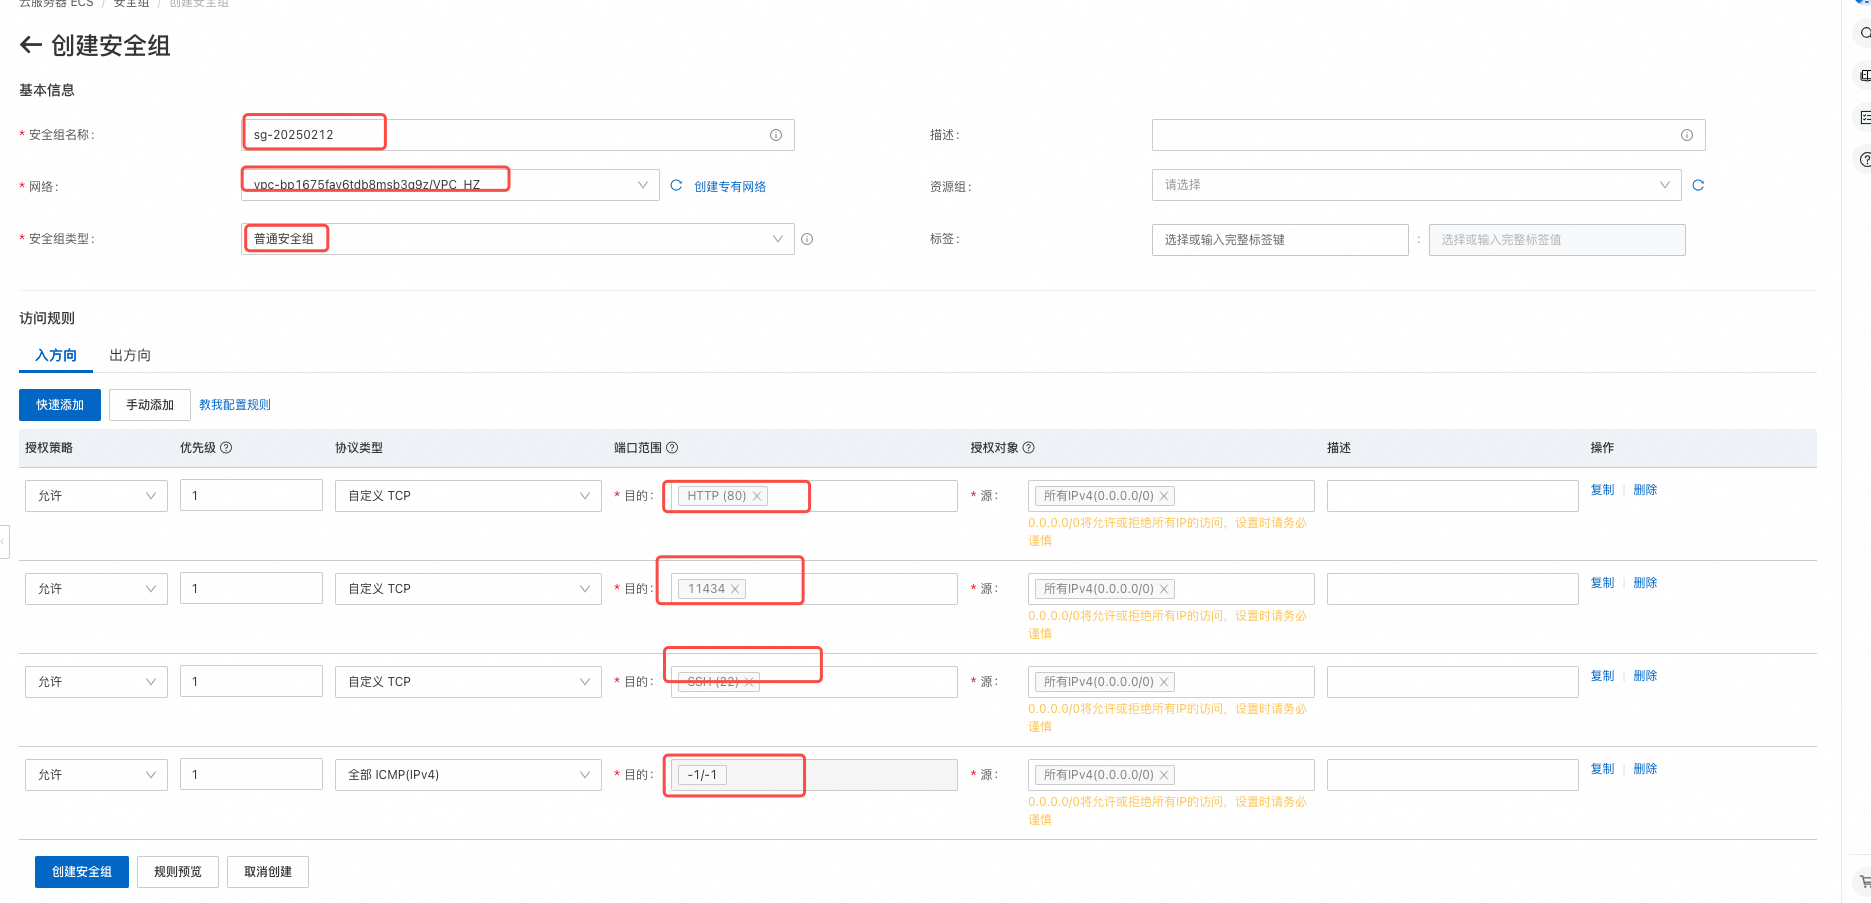Expand the 全部 ICMP(IPv4) protocol dropdown
Viewport: 1871px width, 903px height.
pos(584,775)
